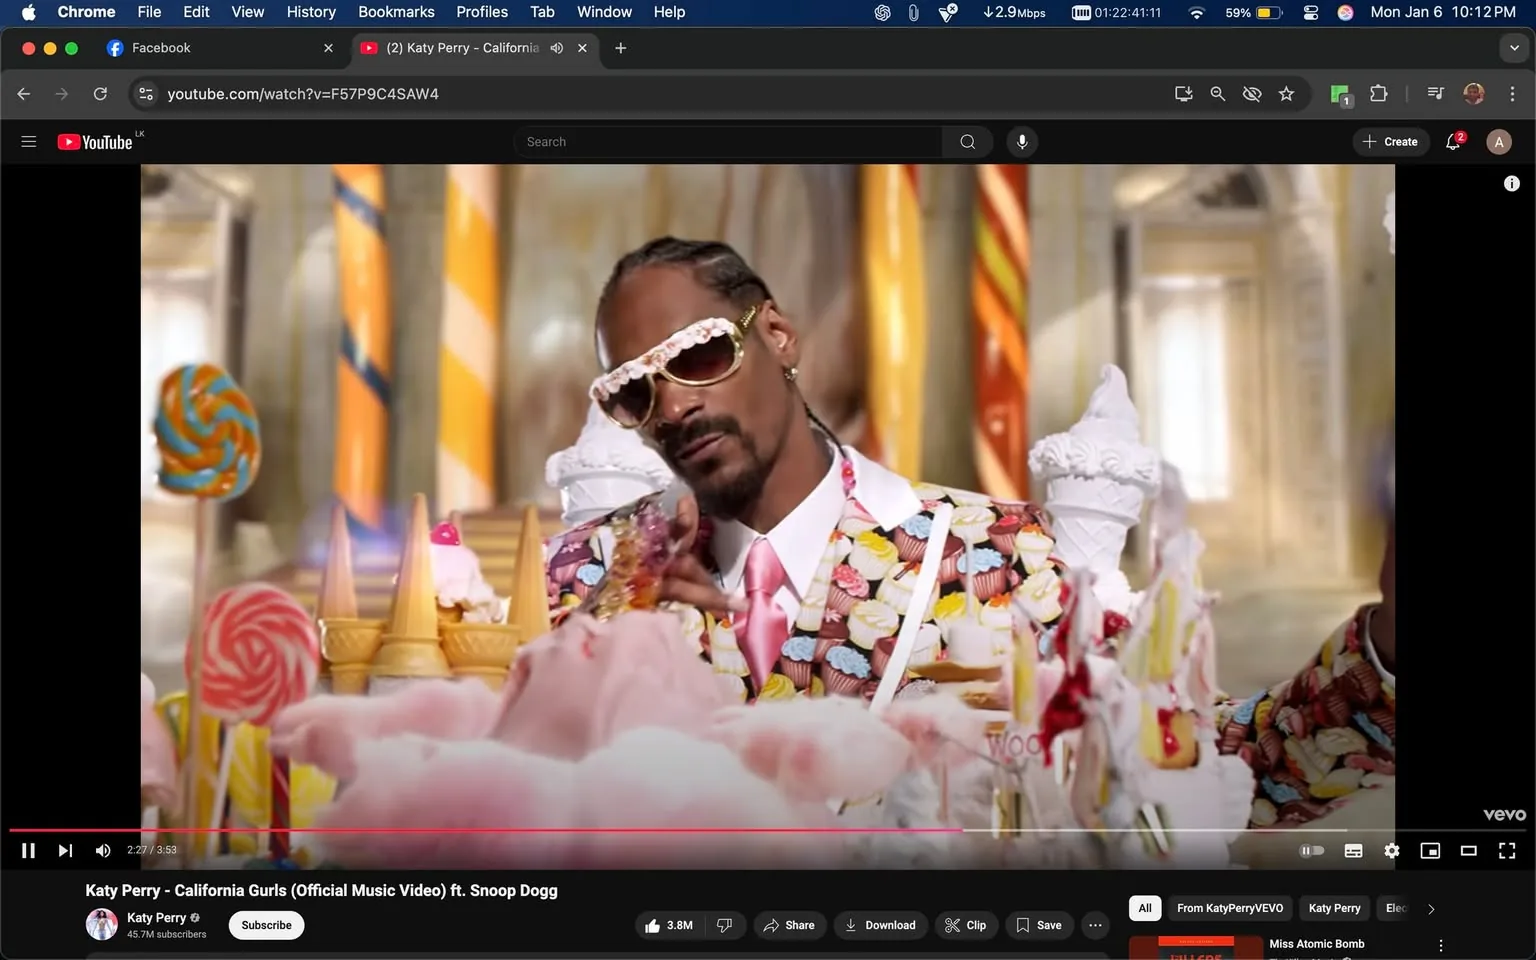Screen dimensions: 1536x960
Task: Subscribe to Katy Perry's channel
Action: coord(265,925)
